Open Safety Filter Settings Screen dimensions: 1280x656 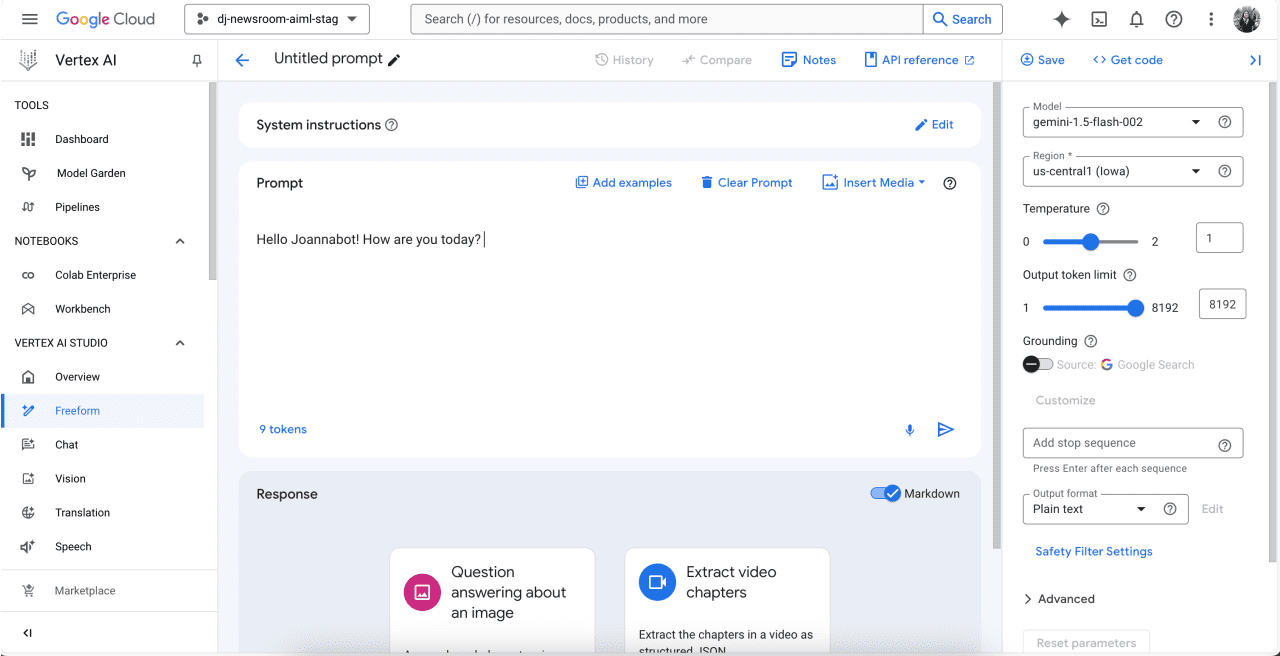1094,552
